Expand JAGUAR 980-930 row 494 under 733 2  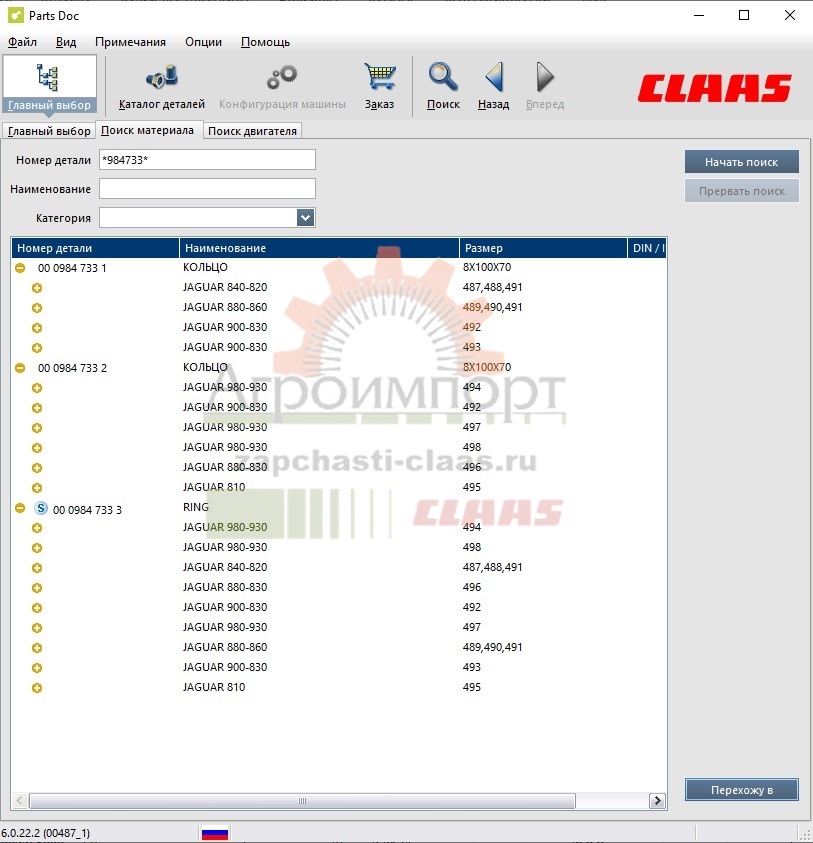[37, 388]
